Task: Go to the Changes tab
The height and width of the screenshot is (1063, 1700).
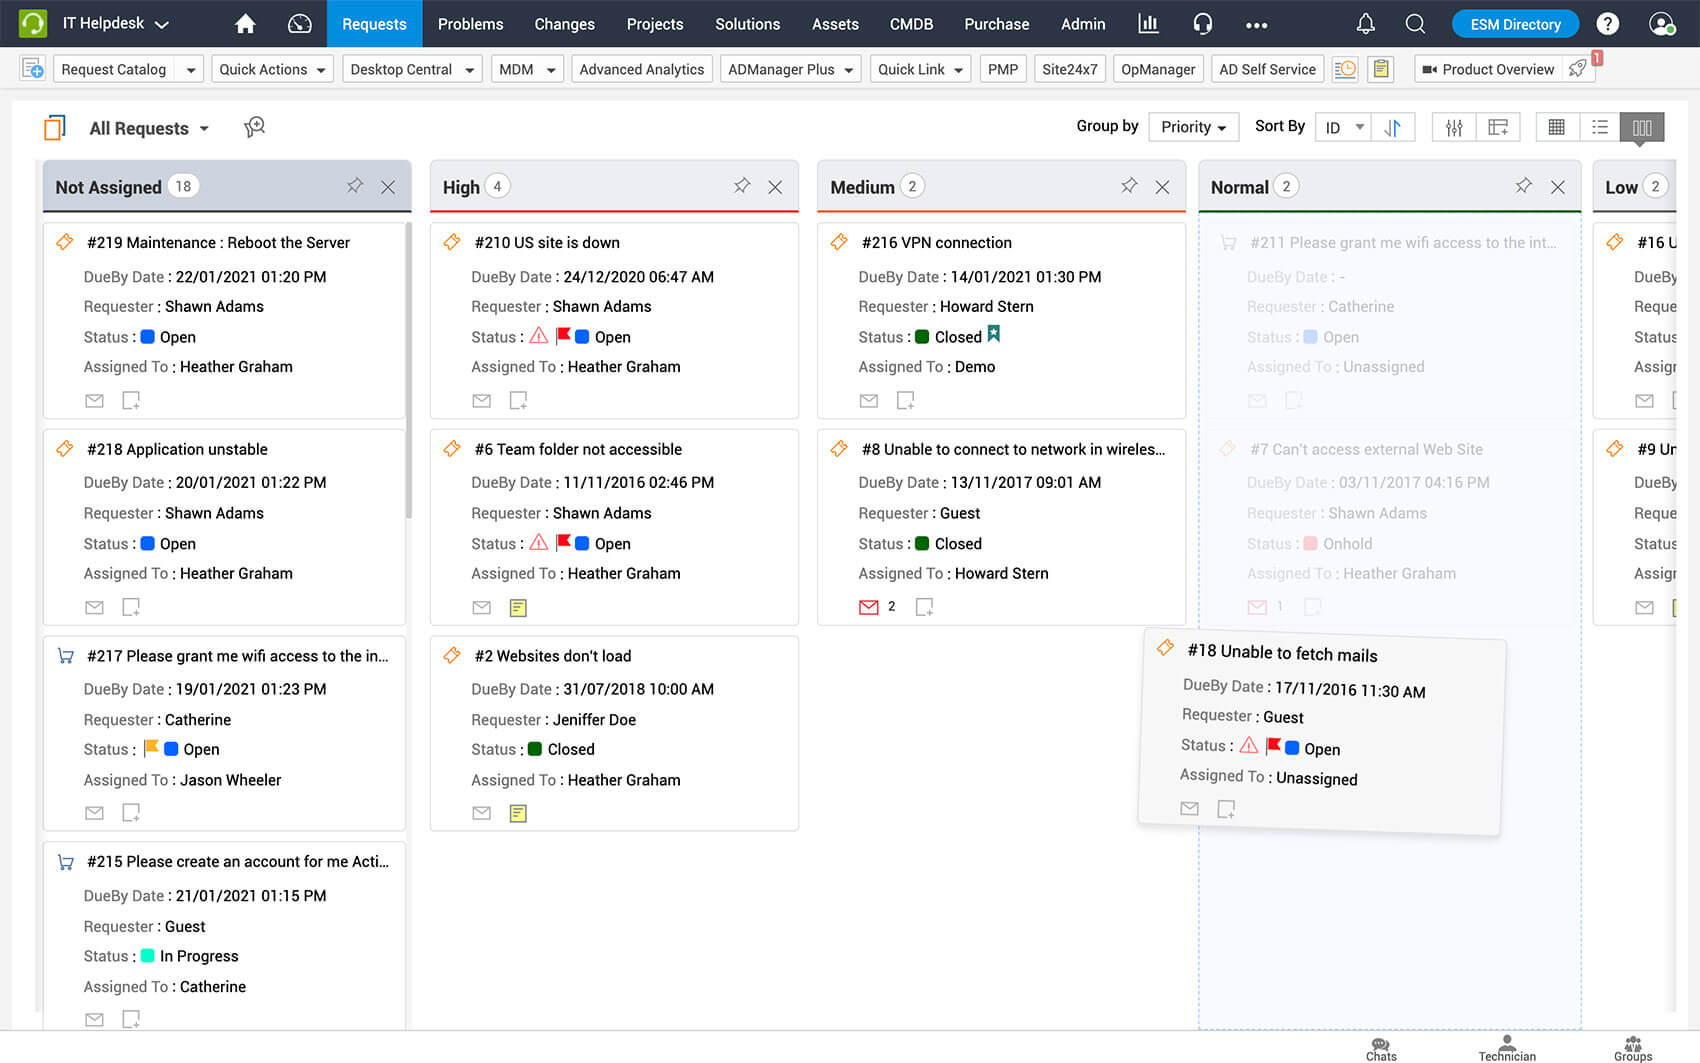Action: (564, 24)
